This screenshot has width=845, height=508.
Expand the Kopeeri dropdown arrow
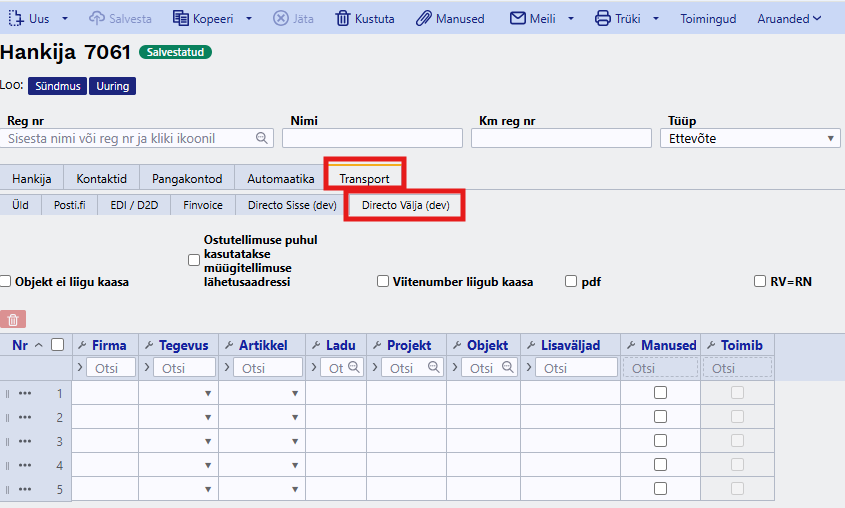click(x=249, y=18)
